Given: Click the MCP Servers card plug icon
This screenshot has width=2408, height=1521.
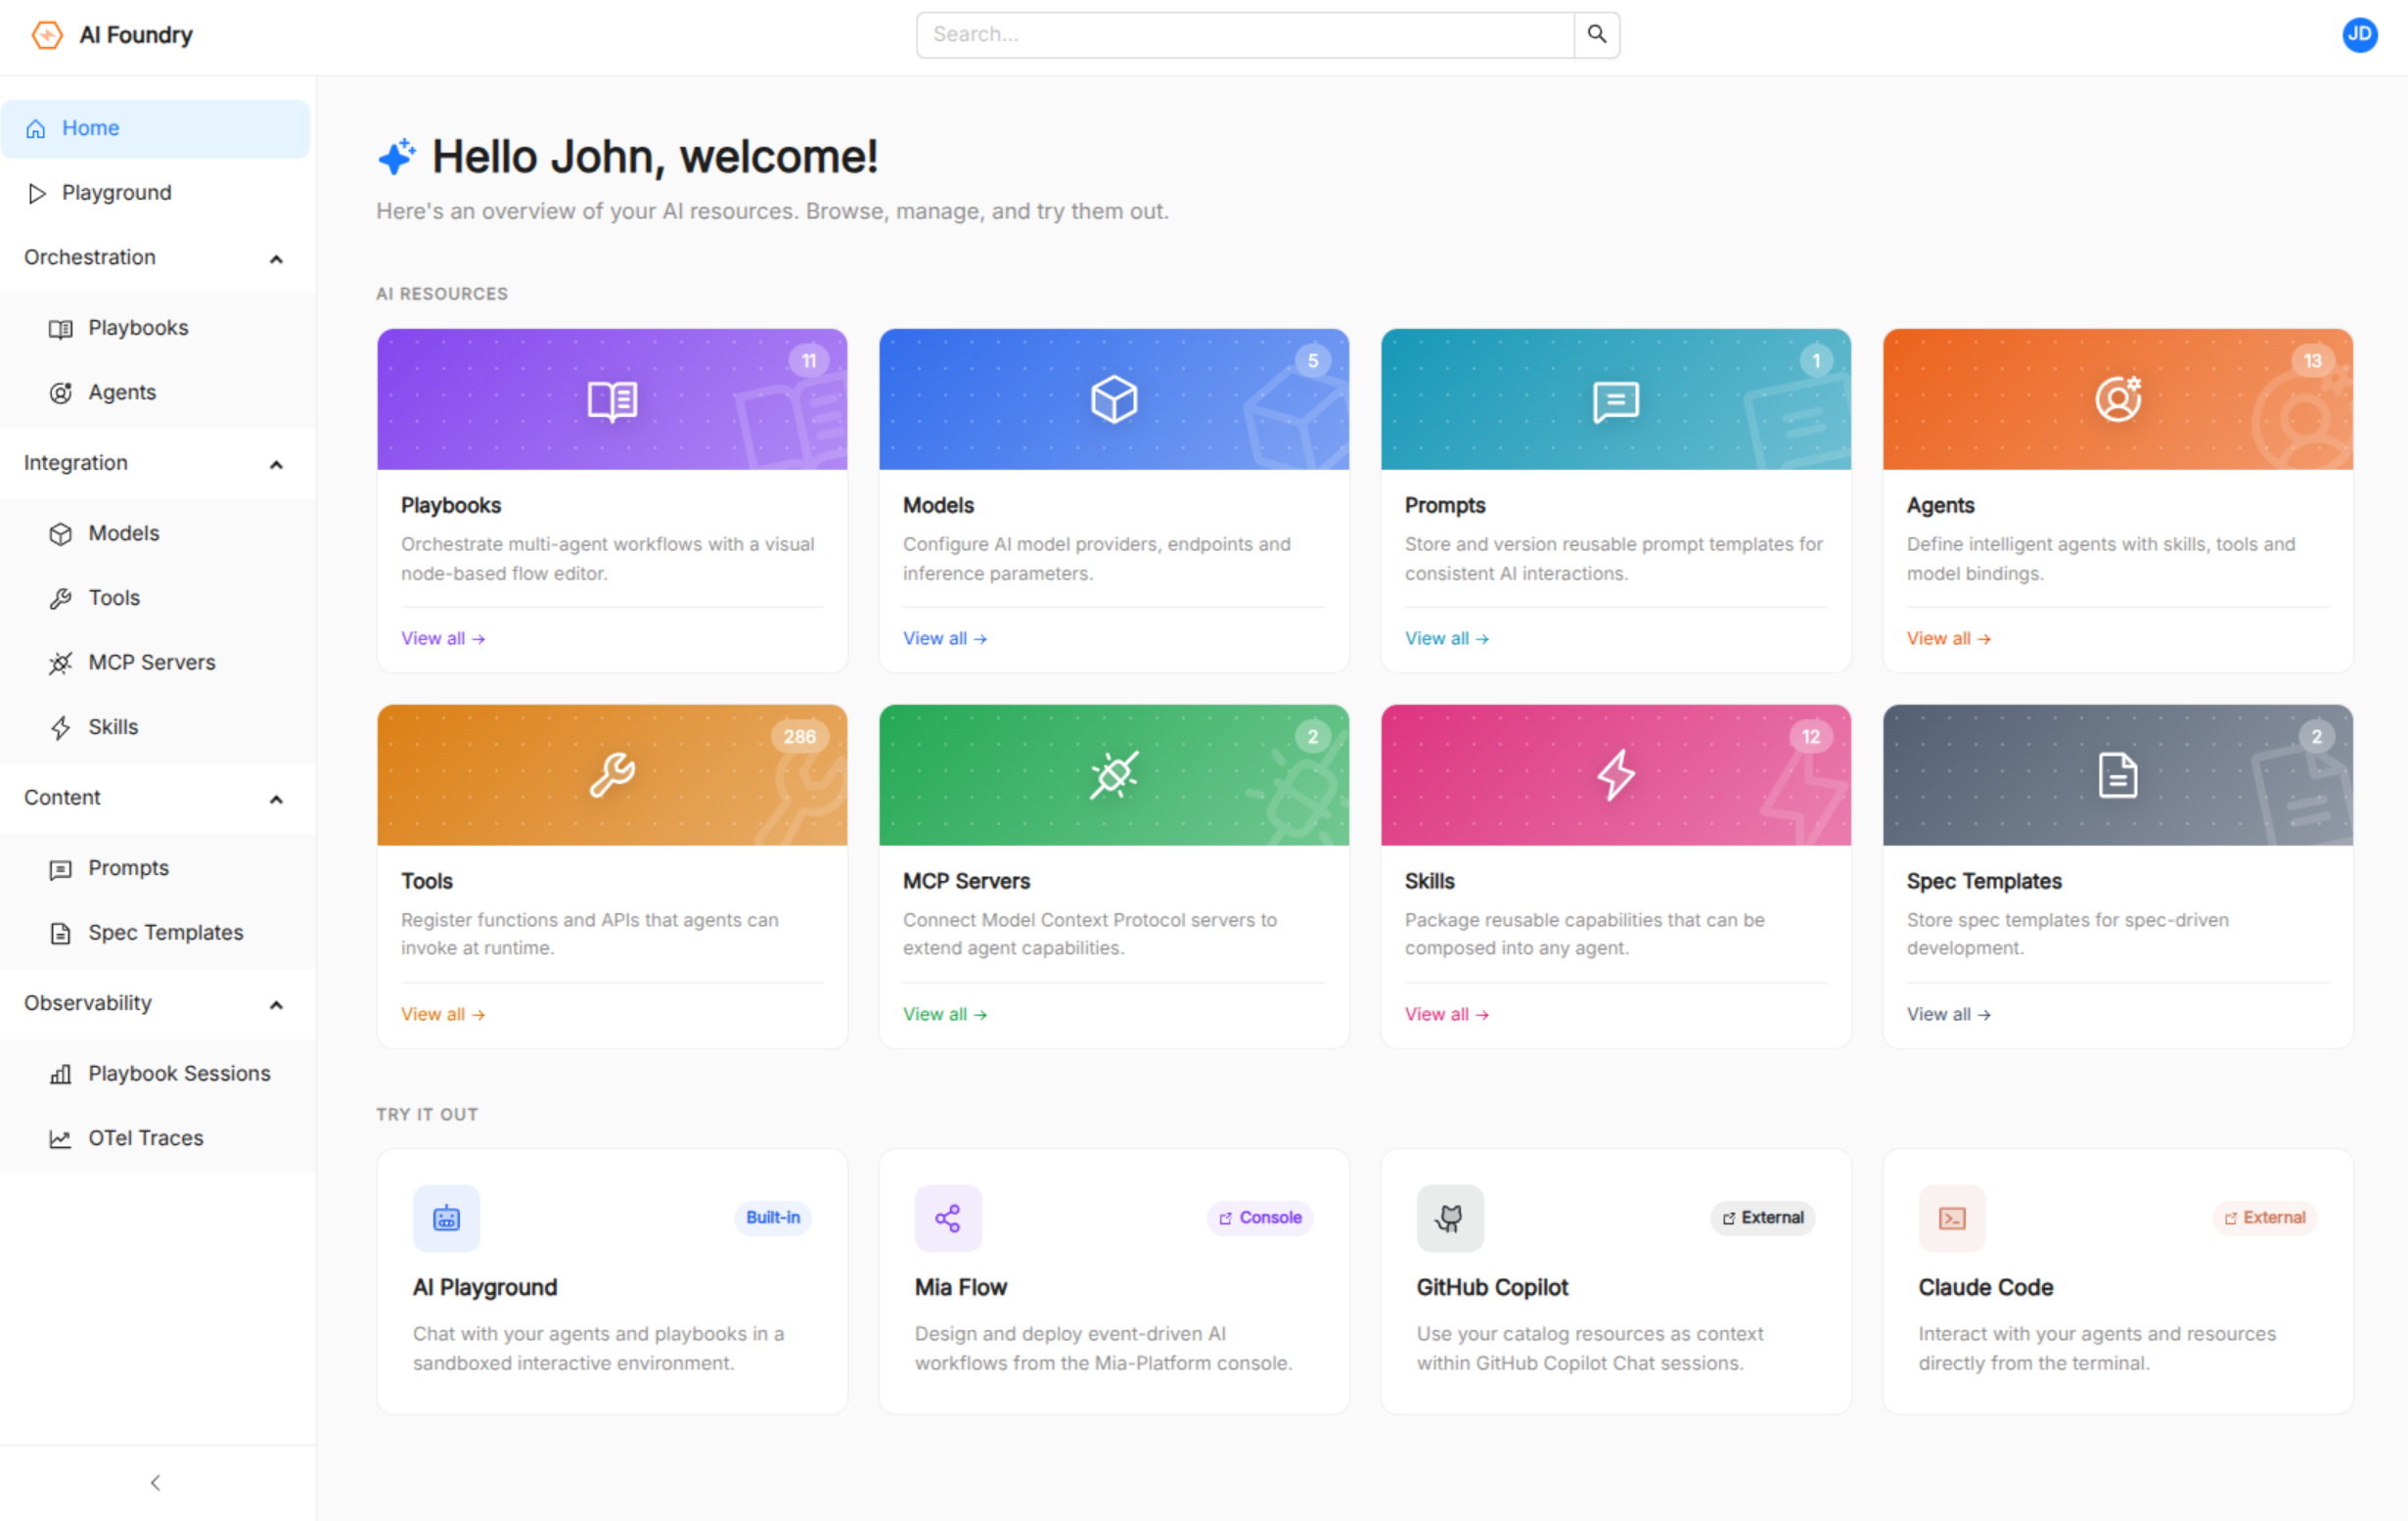Looking at the screenshot, I should point(1114,775).
